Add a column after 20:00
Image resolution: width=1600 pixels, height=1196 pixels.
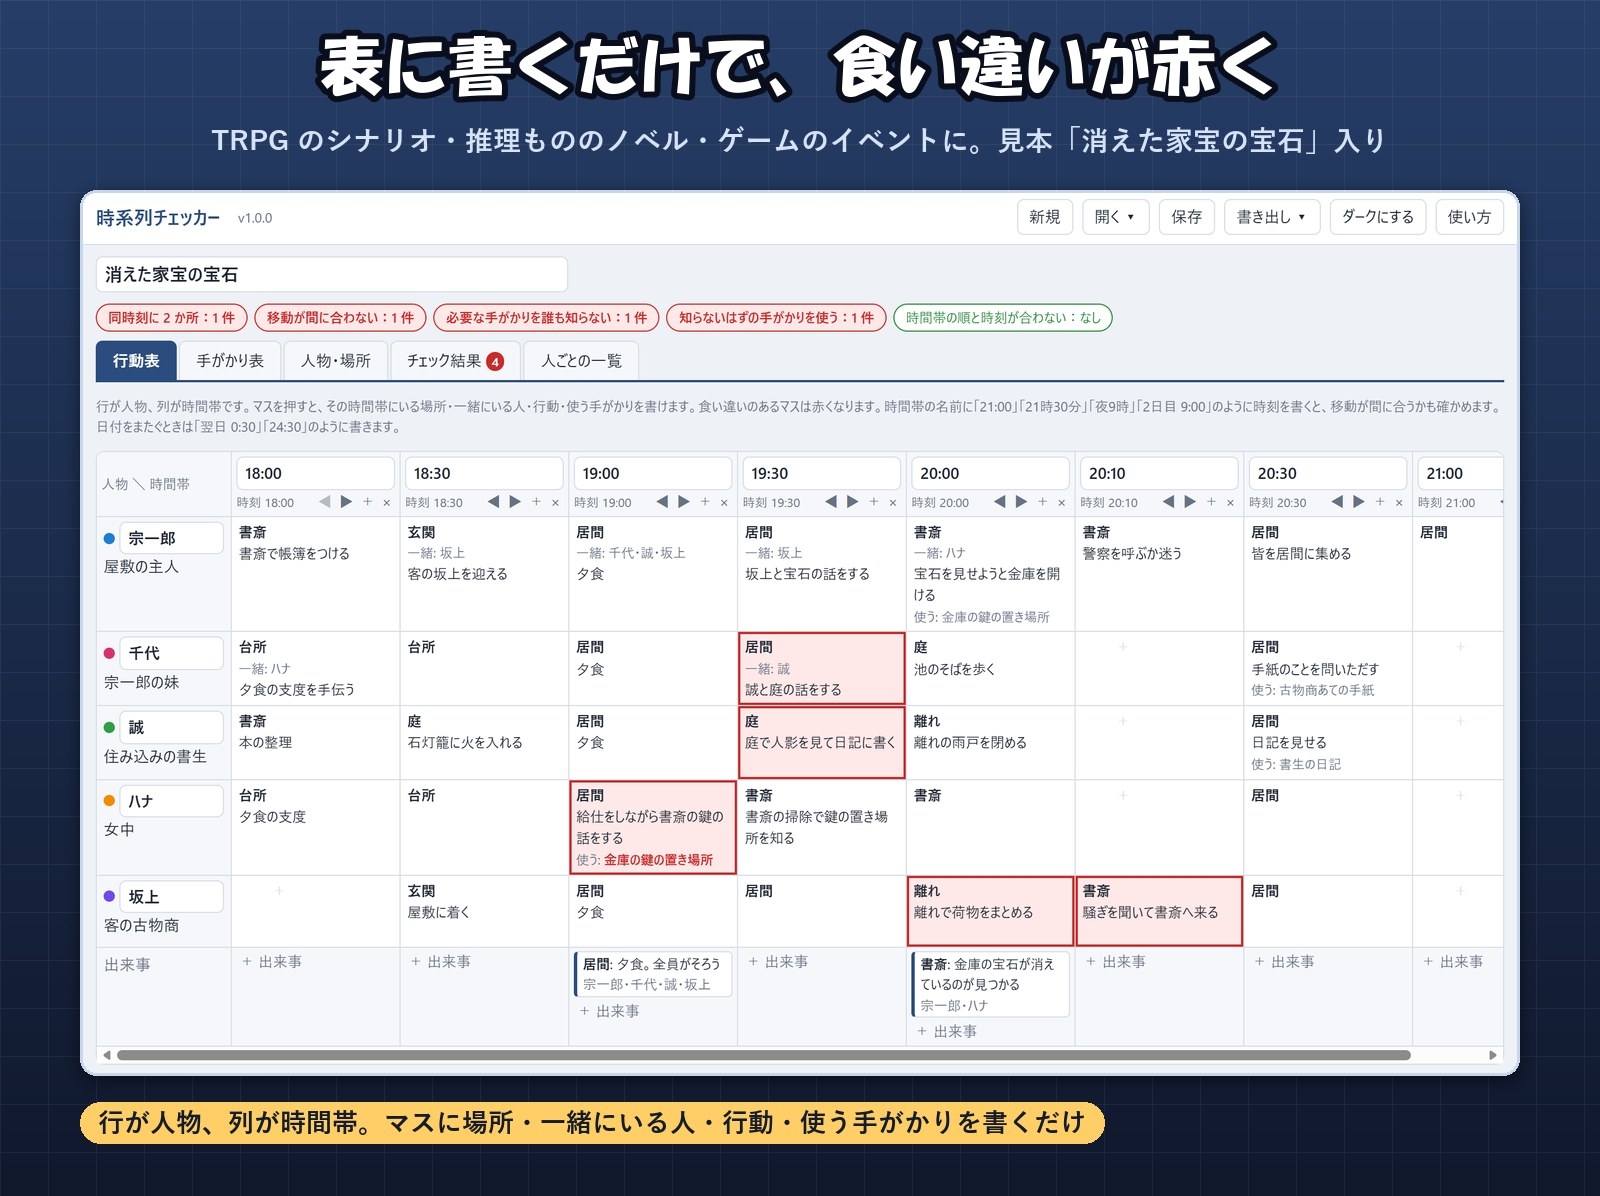pos(1043,502)
